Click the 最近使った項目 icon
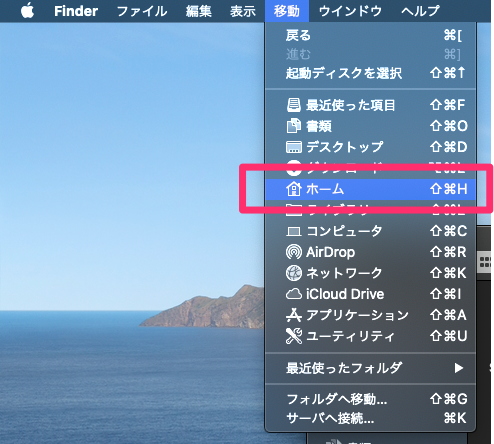 pos(294,105)
